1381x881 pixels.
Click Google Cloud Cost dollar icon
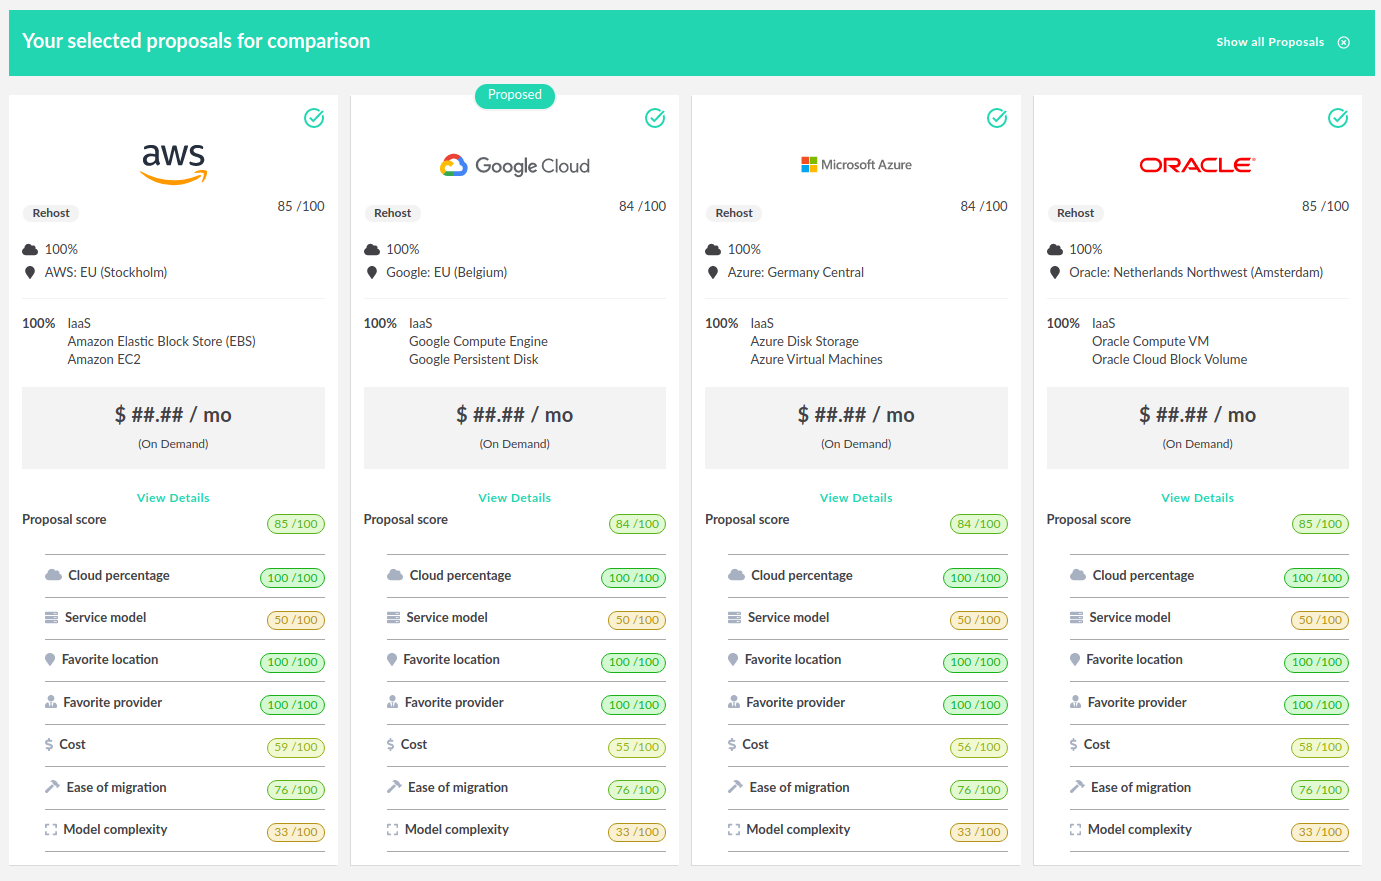coord(390,745)
